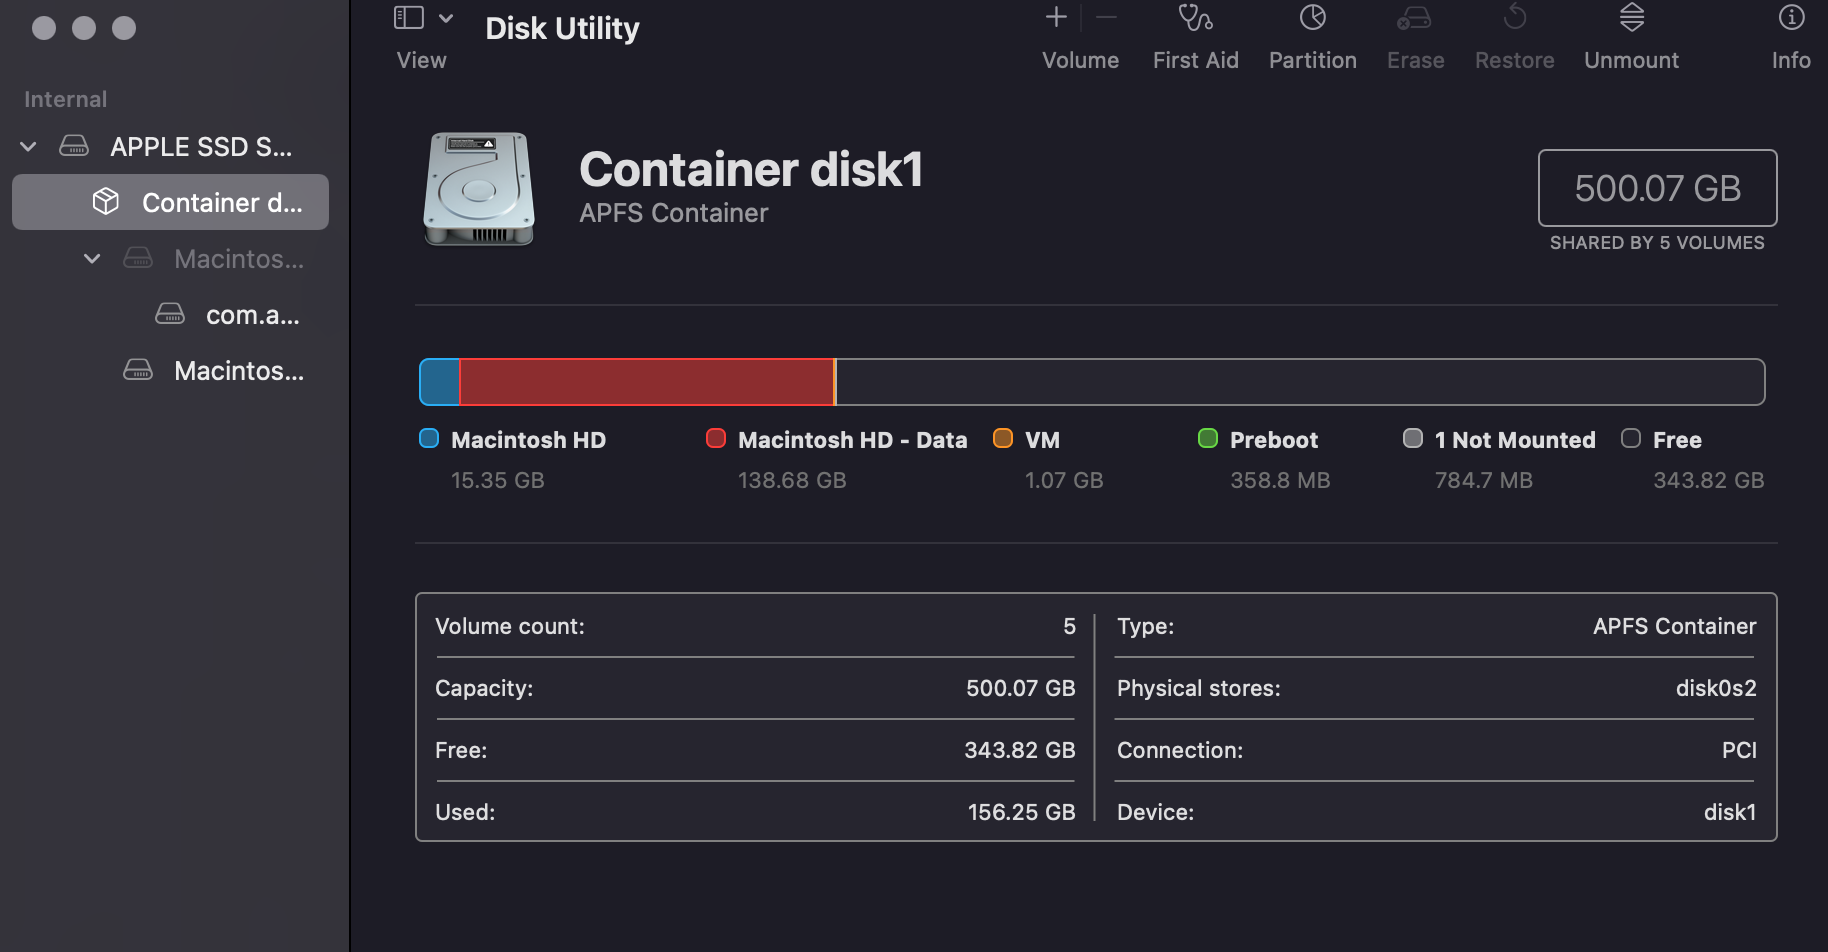Click the Partition toolbar label

tap(1313, 60)
